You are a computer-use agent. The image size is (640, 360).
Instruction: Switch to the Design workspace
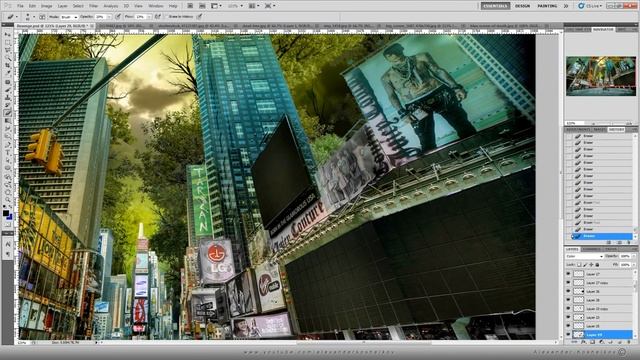click(x=522, y=6)
